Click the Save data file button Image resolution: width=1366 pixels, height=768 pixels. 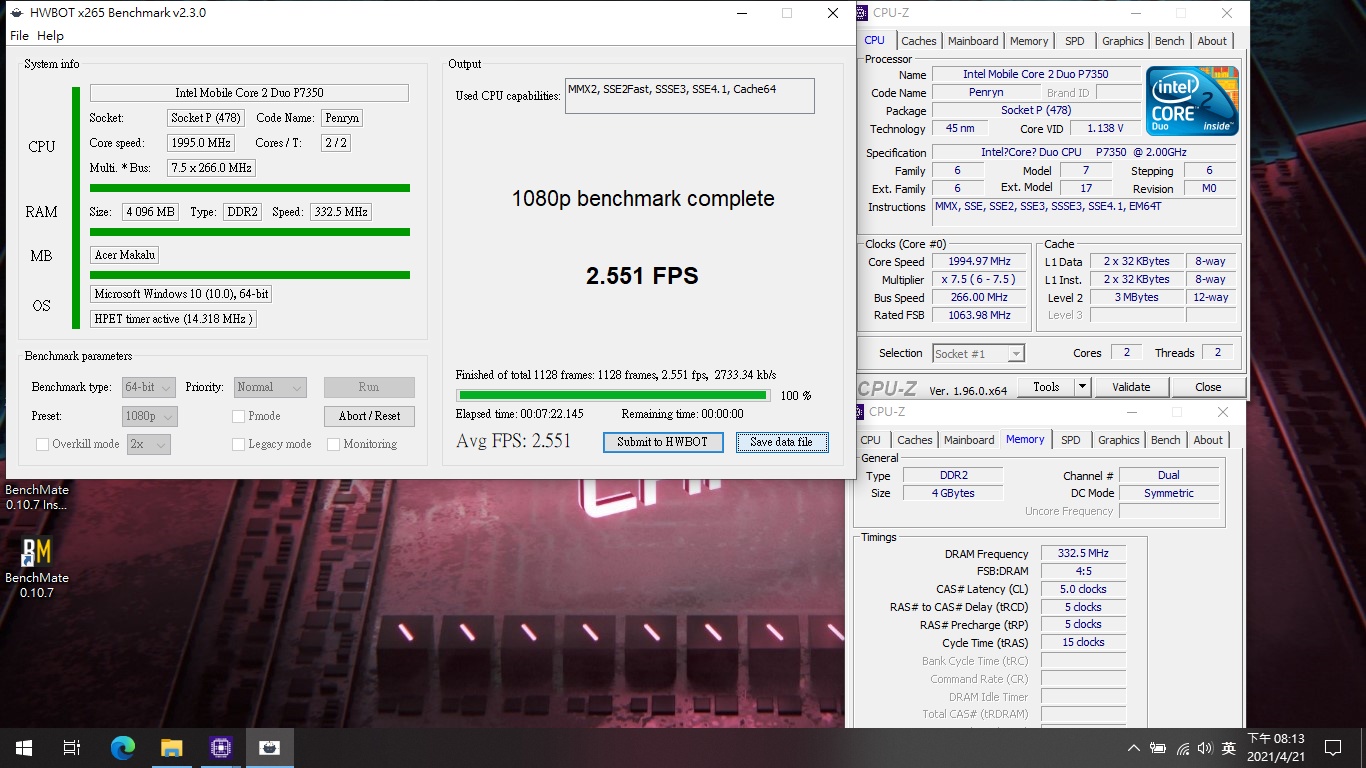(782, 442)
